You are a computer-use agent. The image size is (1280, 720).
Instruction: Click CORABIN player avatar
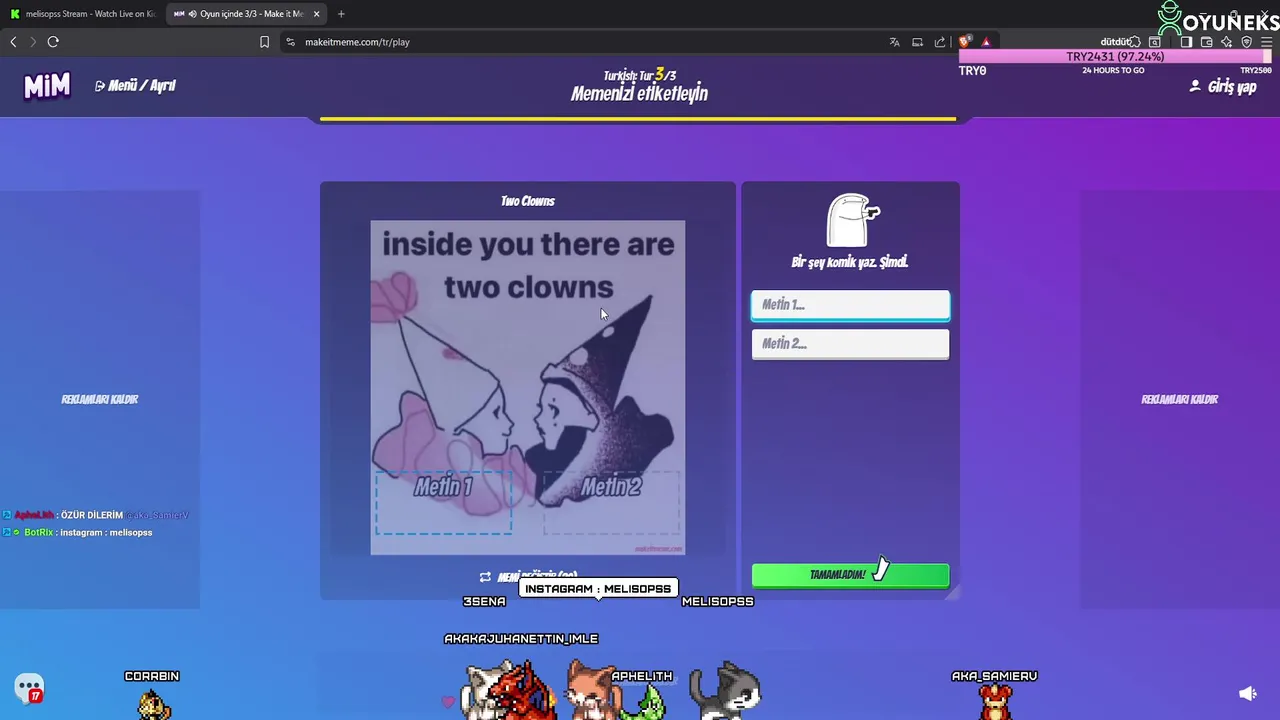153,705
